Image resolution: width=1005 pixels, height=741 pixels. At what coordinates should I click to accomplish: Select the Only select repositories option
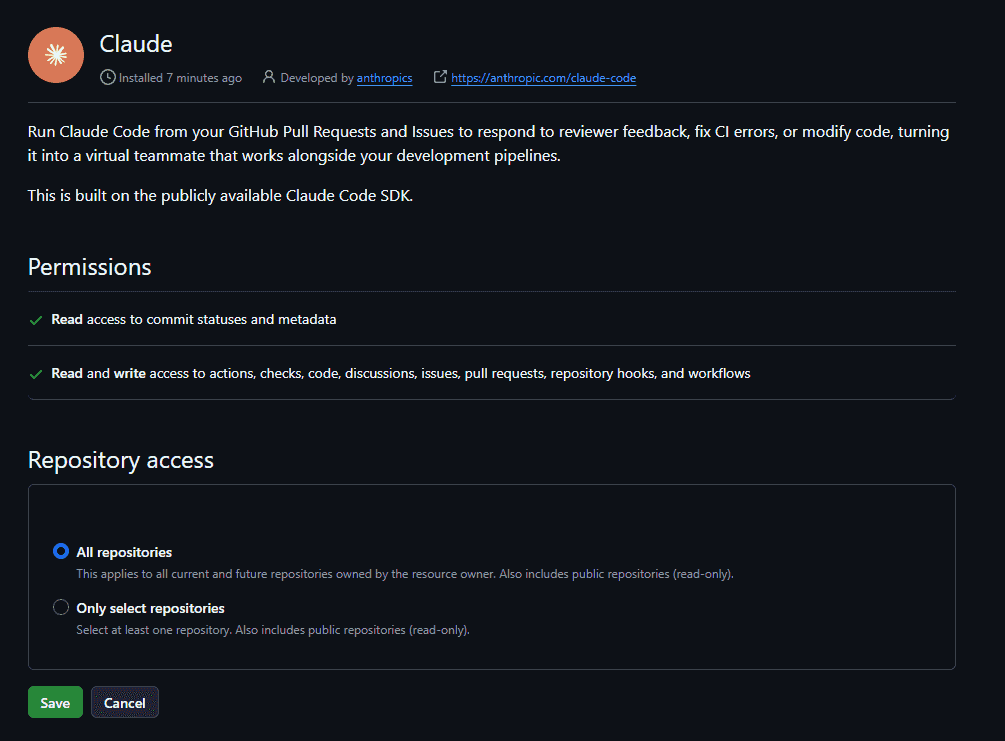[x=61, y=607]
